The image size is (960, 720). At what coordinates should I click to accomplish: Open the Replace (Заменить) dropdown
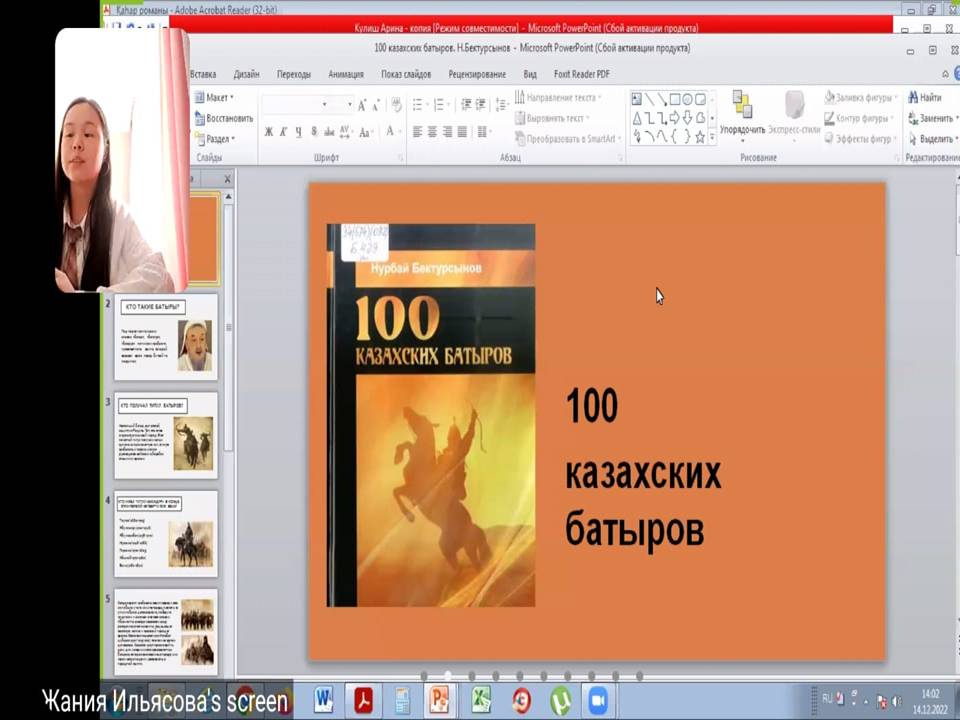tap(930, 118)
